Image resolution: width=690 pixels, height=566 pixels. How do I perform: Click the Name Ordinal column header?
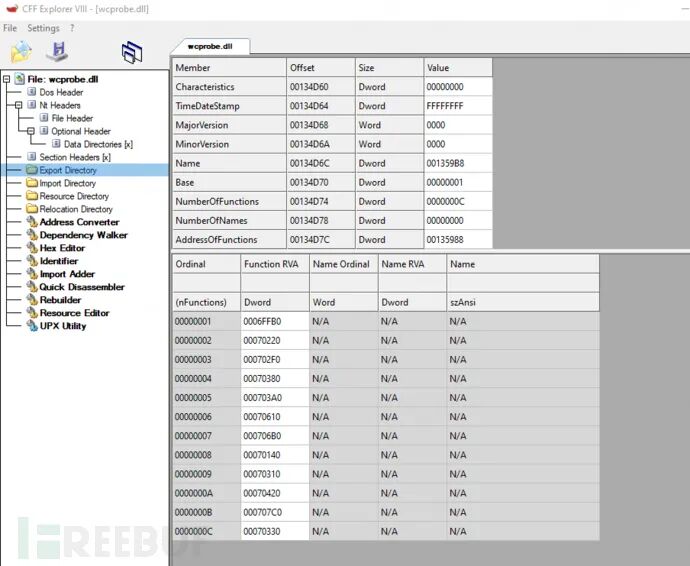coord(343,264)
